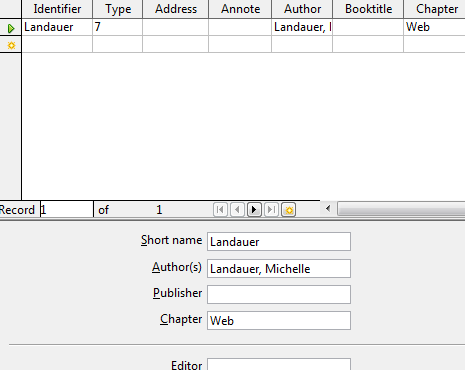Go to first record navigation button

coord(220,210)
